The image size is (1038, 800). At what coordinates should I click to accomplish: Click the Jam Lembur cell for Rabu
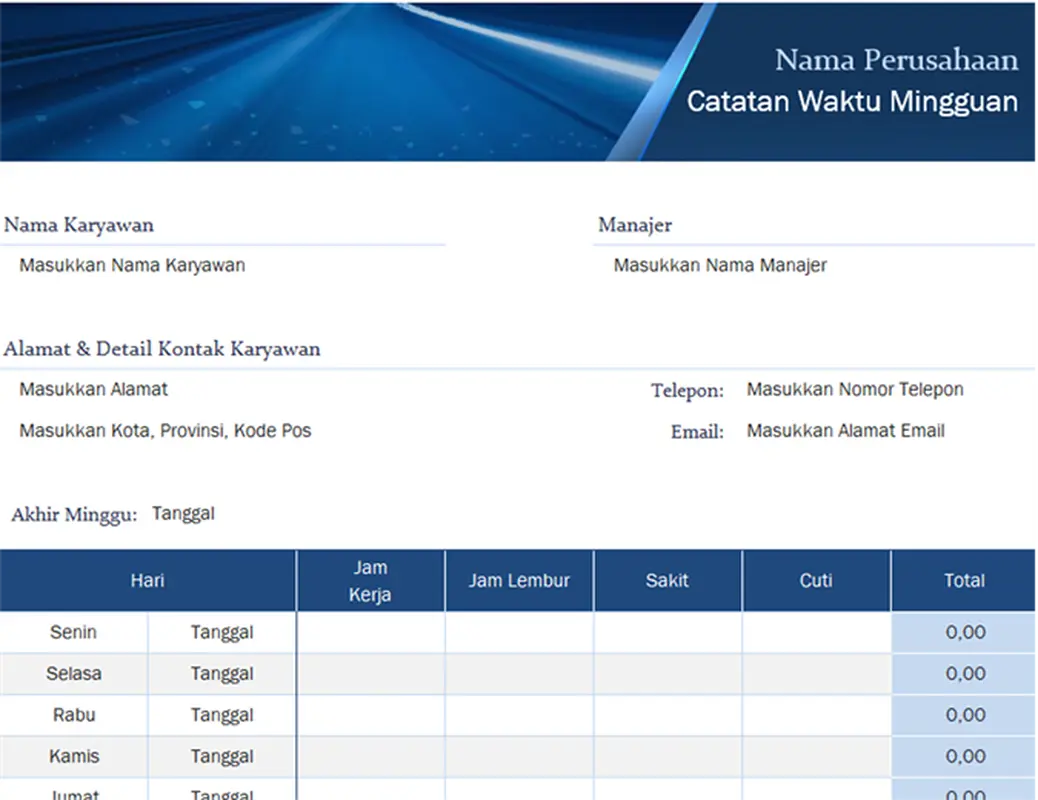(x=519, y=715)
